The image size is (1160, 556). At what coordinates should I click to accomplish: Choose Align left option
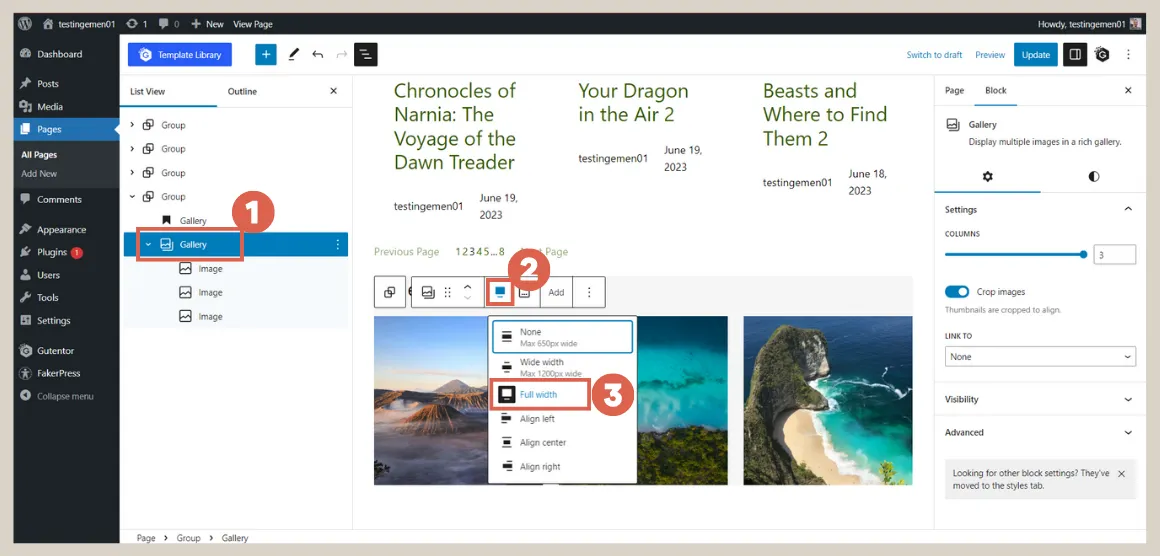562,419
